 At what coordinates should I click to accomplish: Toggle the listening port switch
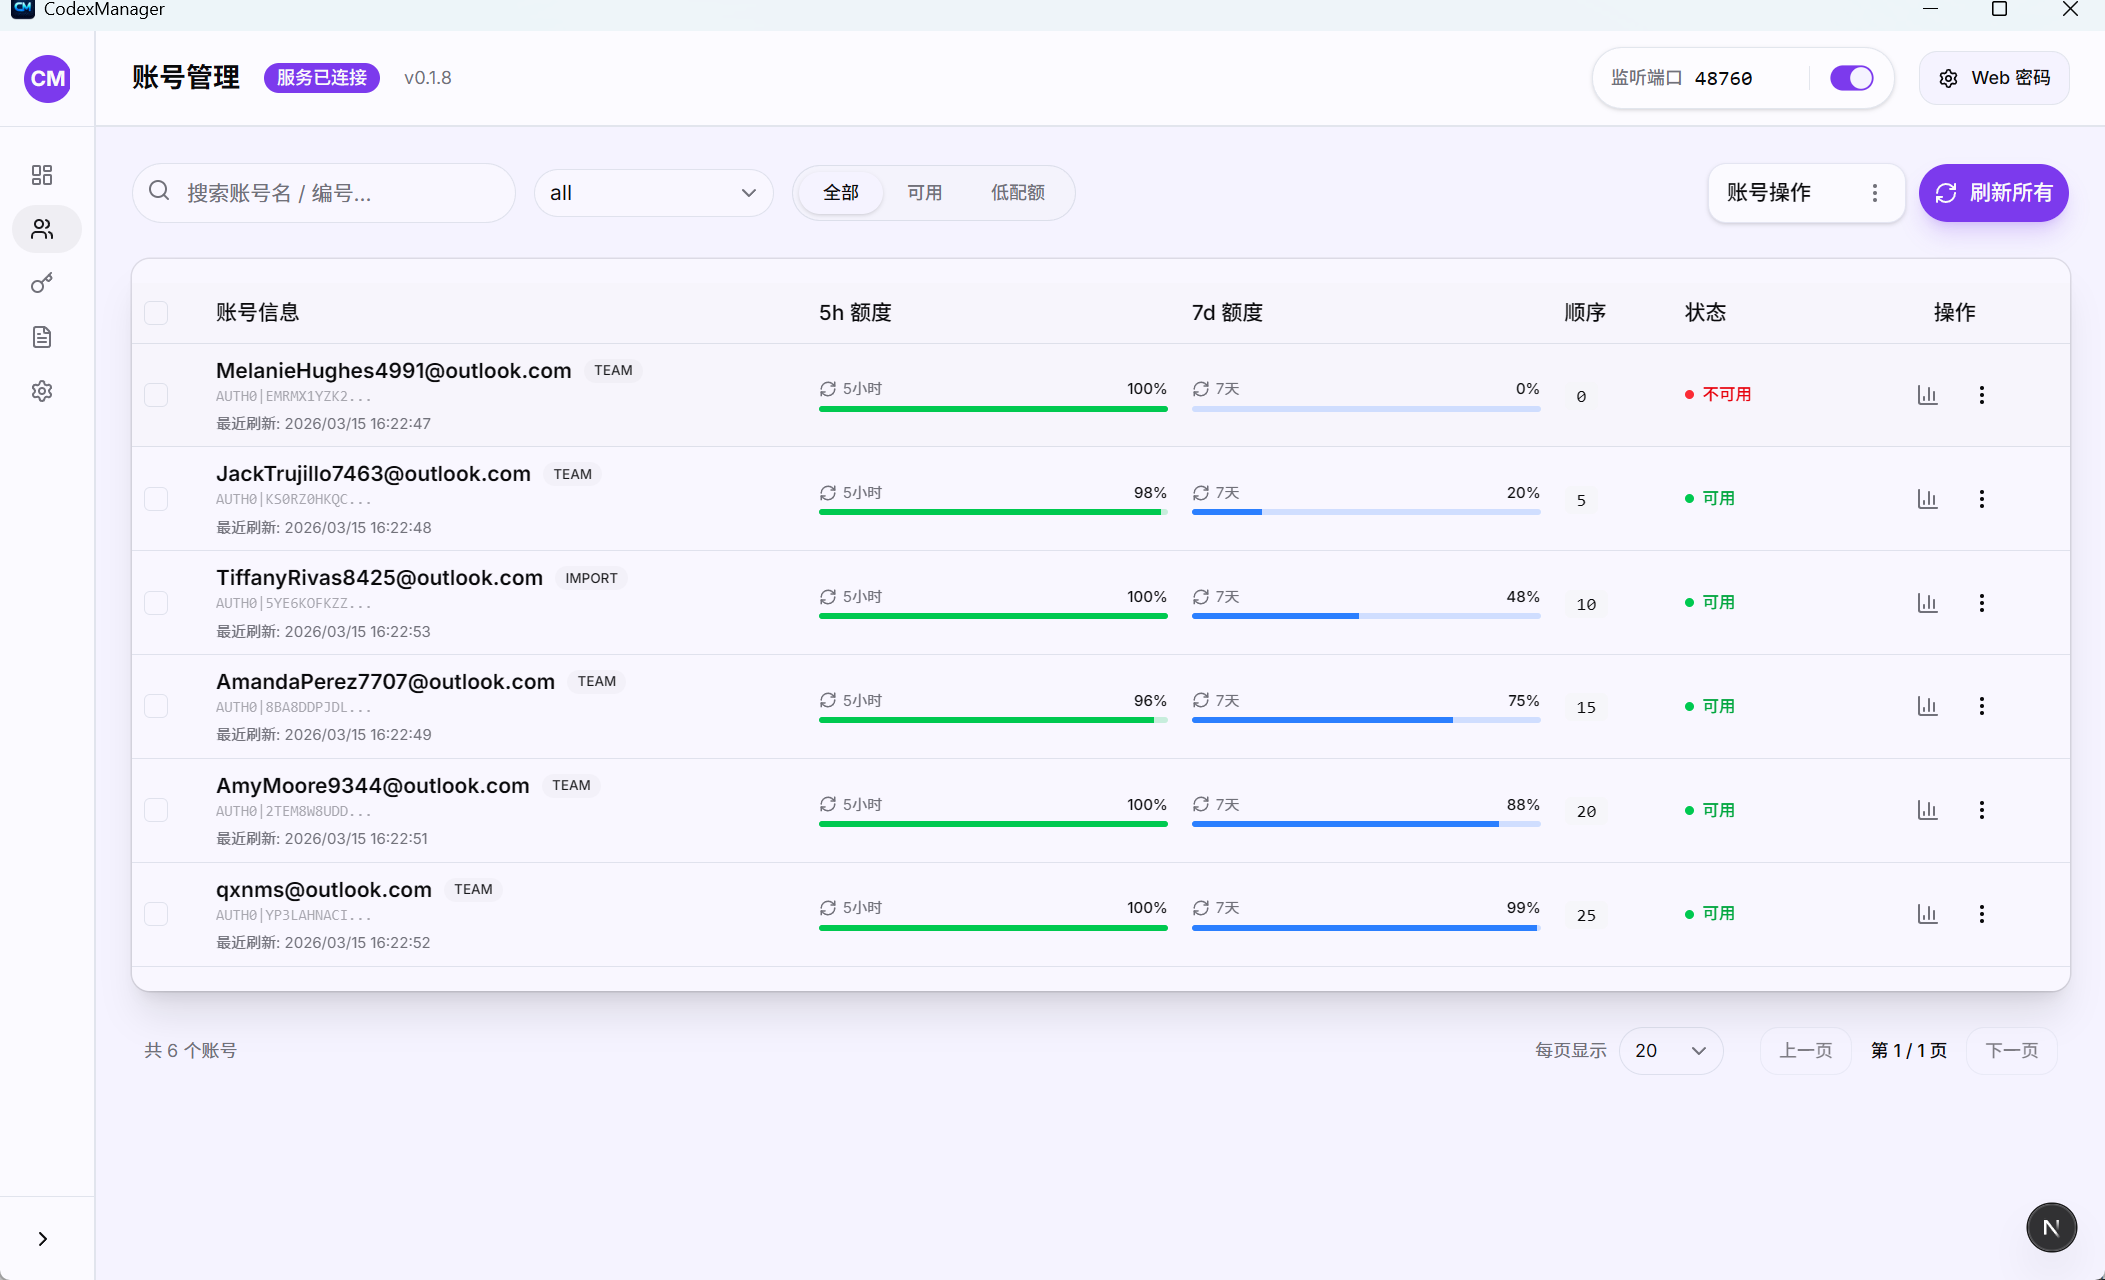coord(1851,77)
